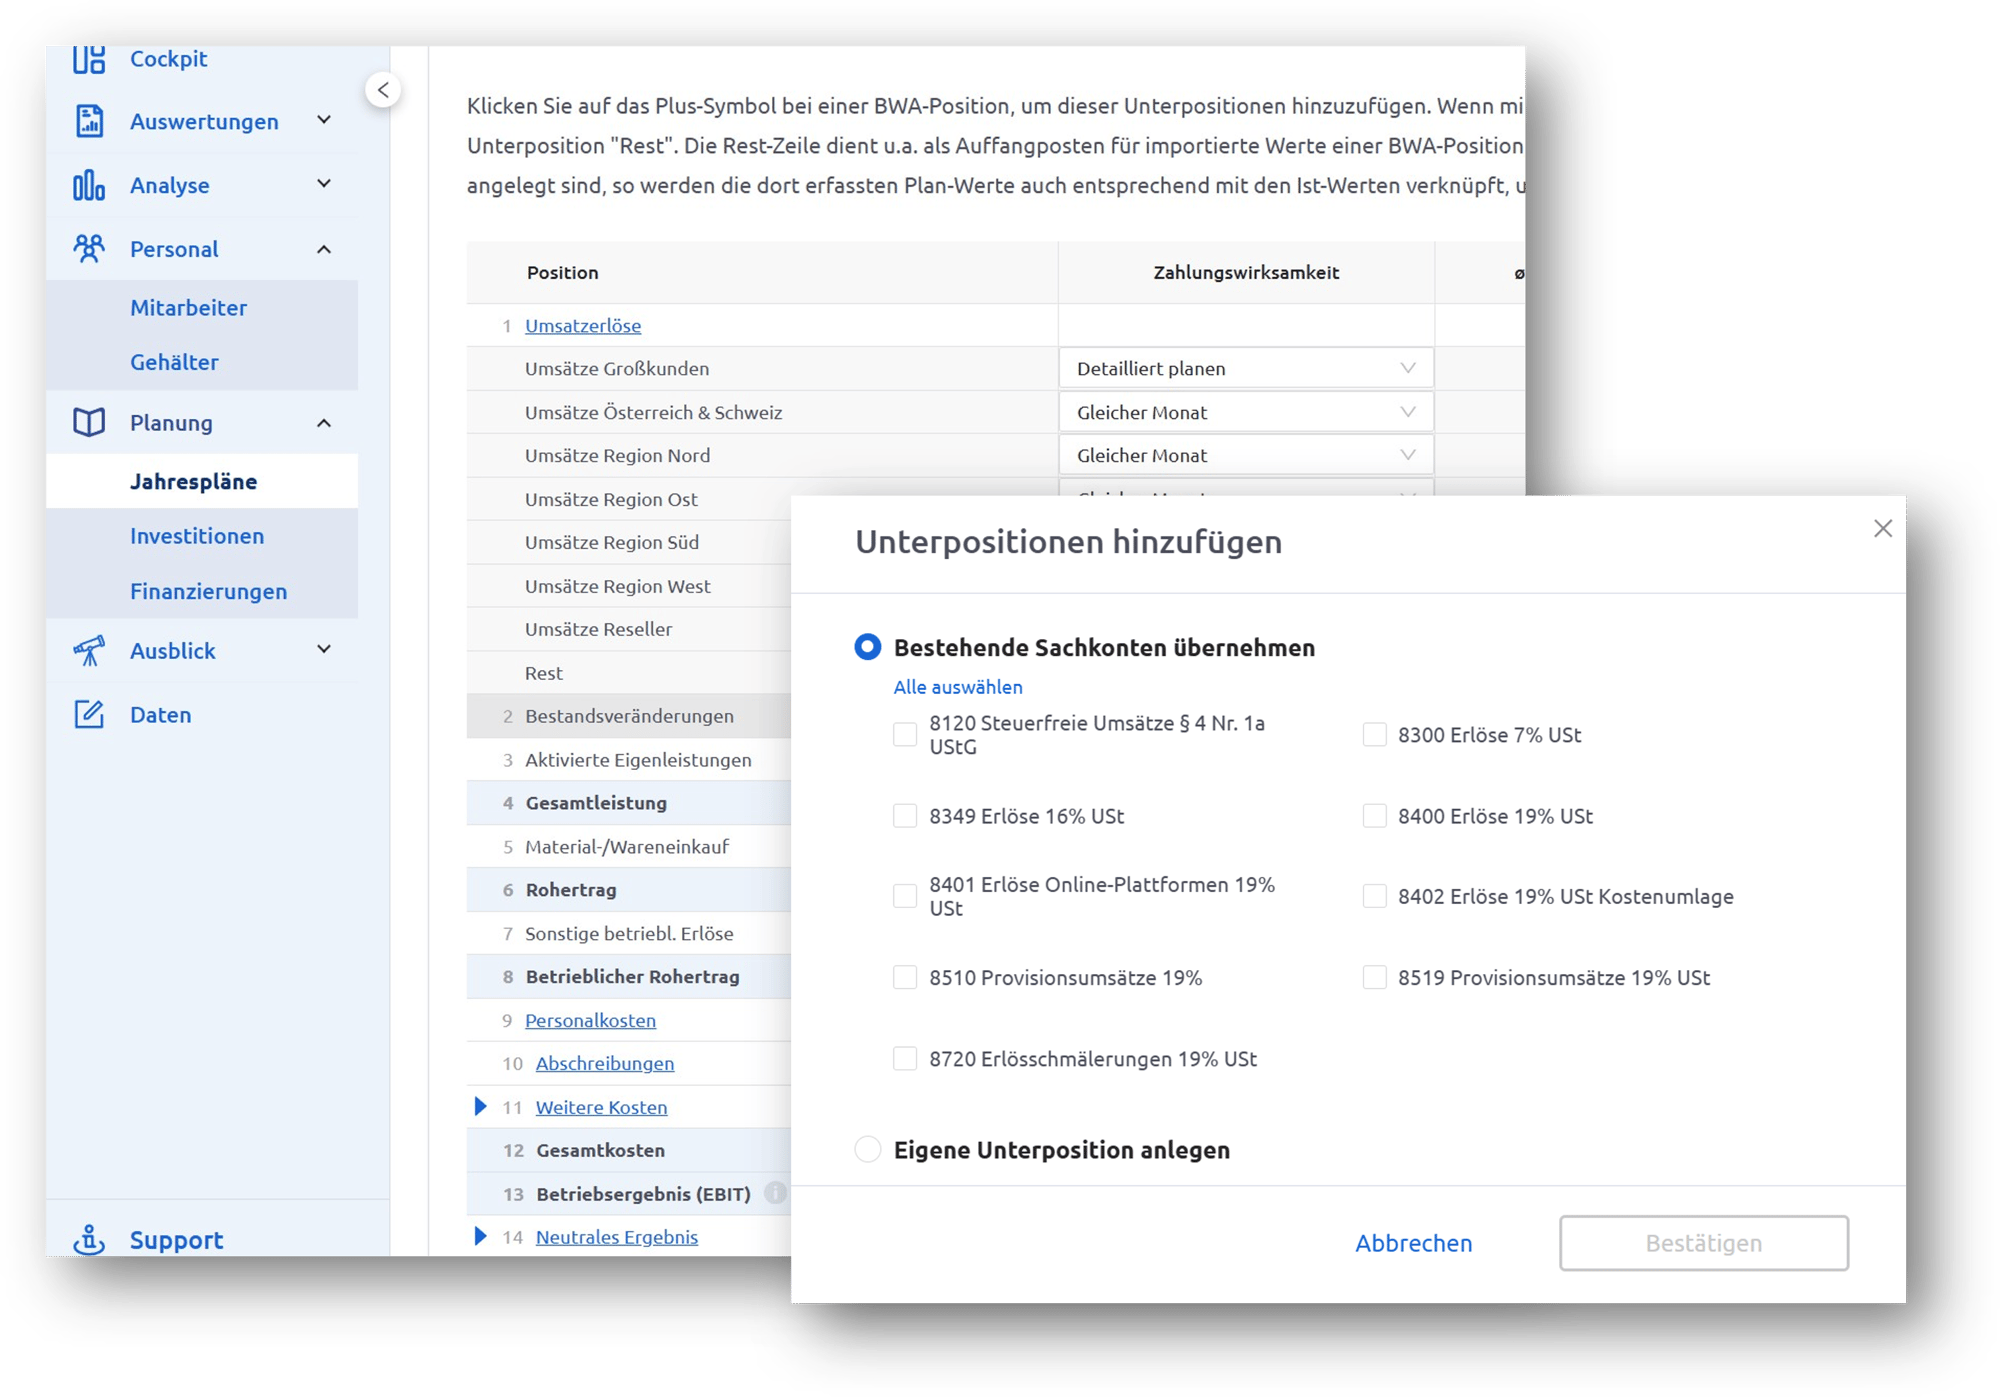Check 8510 Provisionsumsätze 19% checkbox

coord(905,977)
